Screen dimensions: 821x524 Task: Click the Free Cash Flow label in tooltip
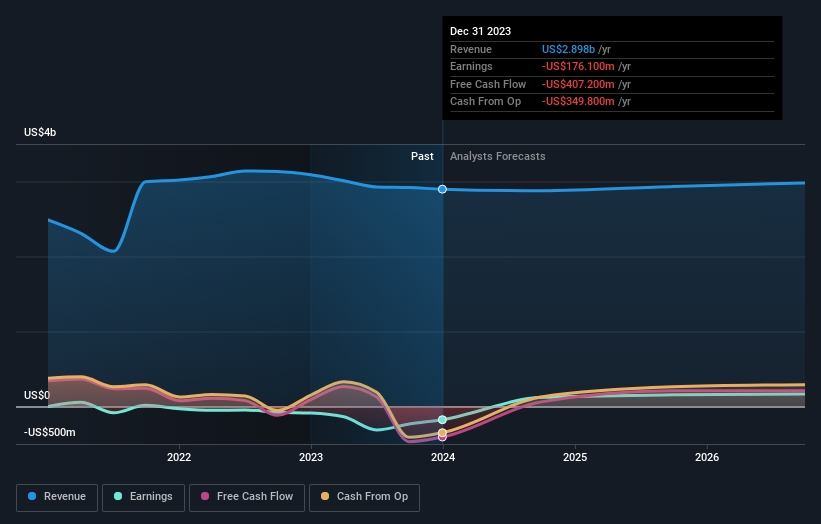[x=488, y=84]
